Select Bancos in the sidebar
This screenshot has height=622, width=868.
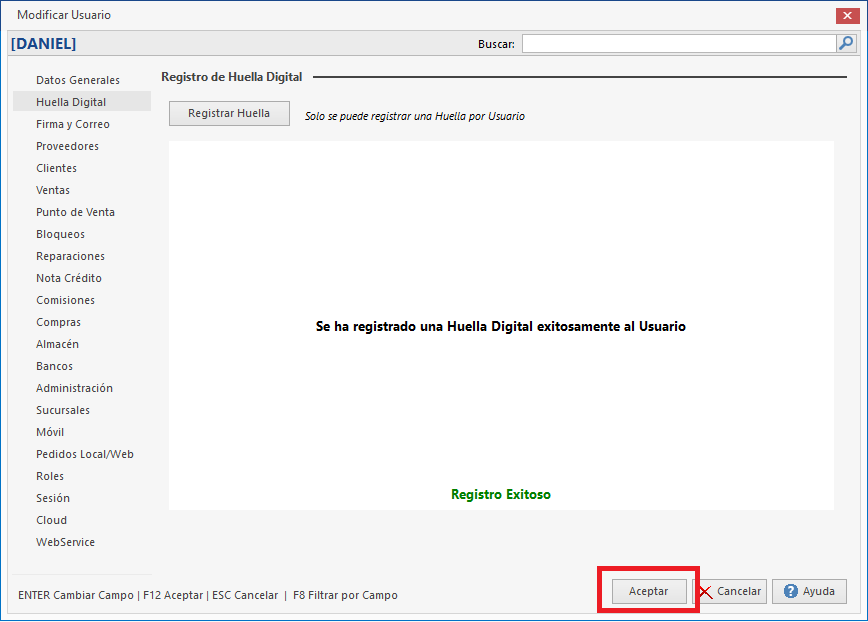[54, 366]
